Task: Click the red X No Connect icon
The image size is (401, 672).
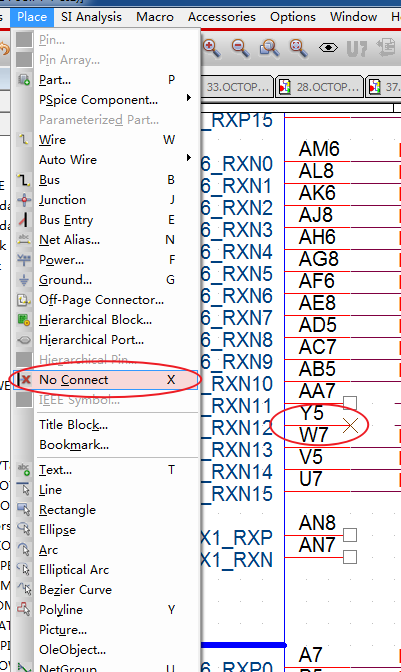Action: pyautogui.click(x=25, y=380)
